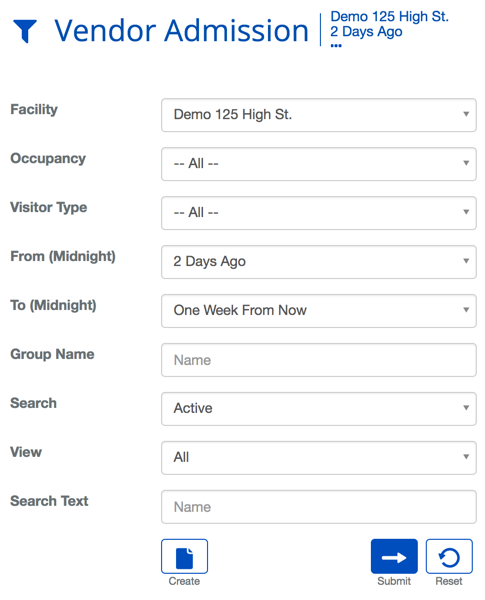Open the View dropdown set to All
Viewport: 485px width, 600px height.
(318, 458)
